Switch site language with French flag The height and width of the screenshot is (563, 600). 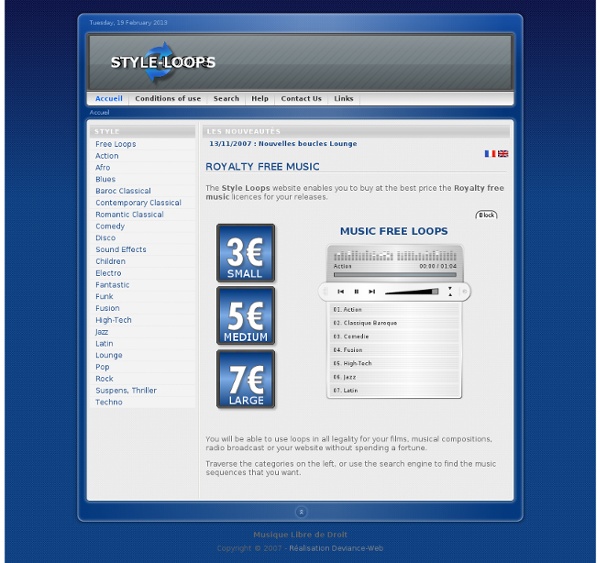click(x=490, y=153)
